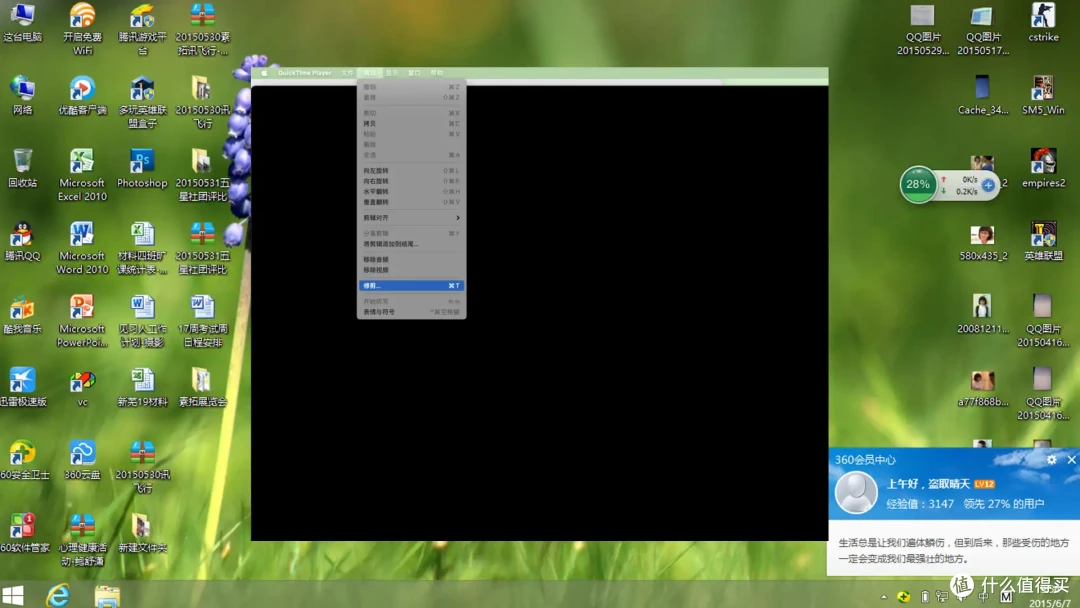Open Windows Start button

(13, 595)
